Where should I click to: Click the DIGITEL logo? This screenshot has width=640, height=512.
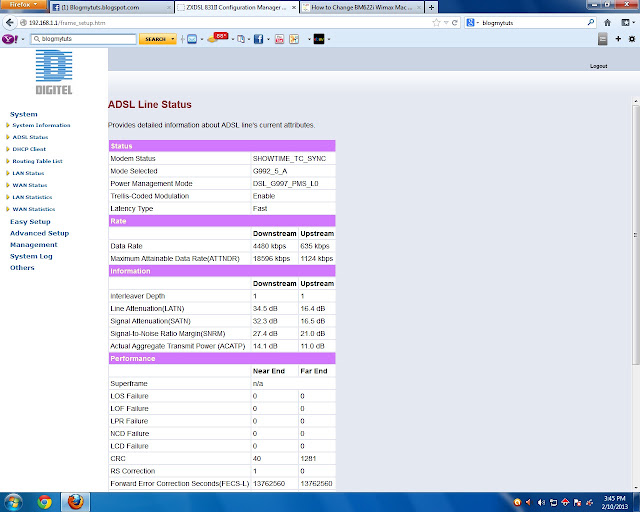coord(54,73)
